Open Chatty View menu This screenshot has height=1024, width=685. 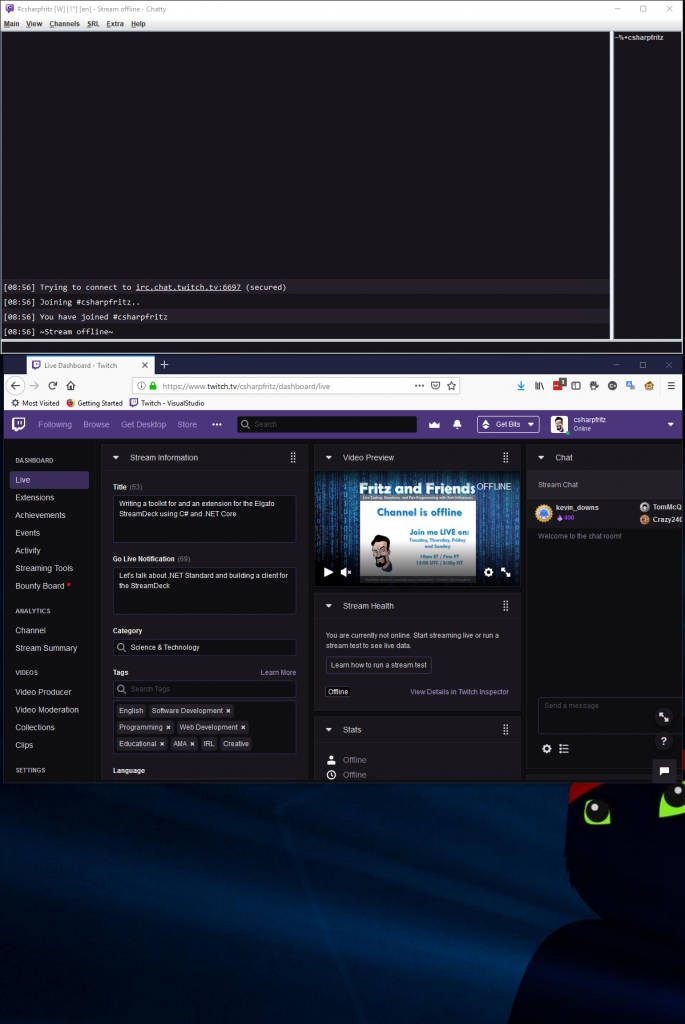(x=34, y=24)
